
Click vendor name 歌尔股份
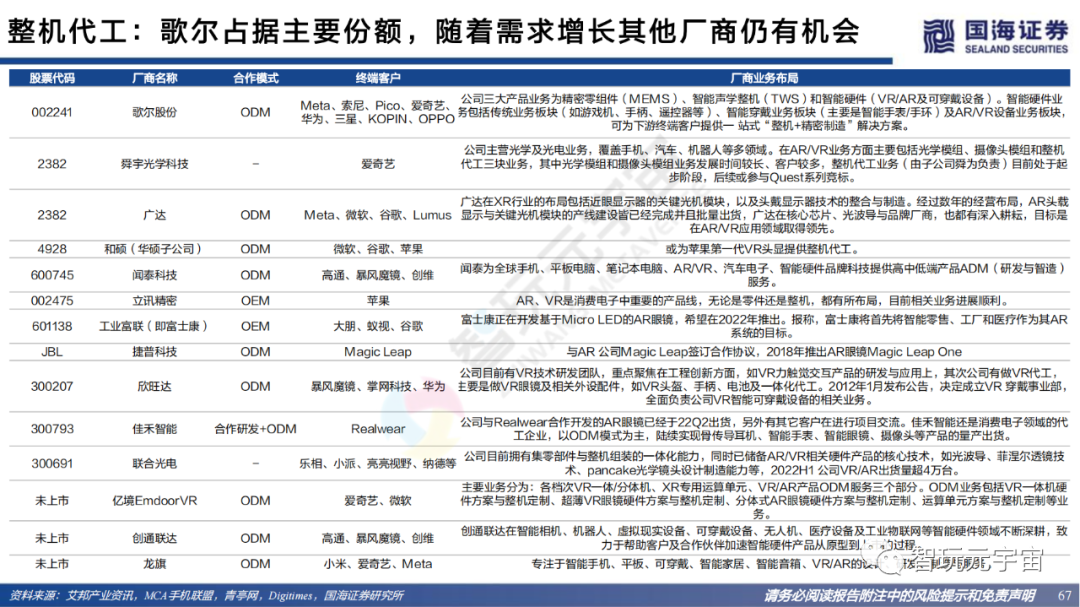click(154, 112)
